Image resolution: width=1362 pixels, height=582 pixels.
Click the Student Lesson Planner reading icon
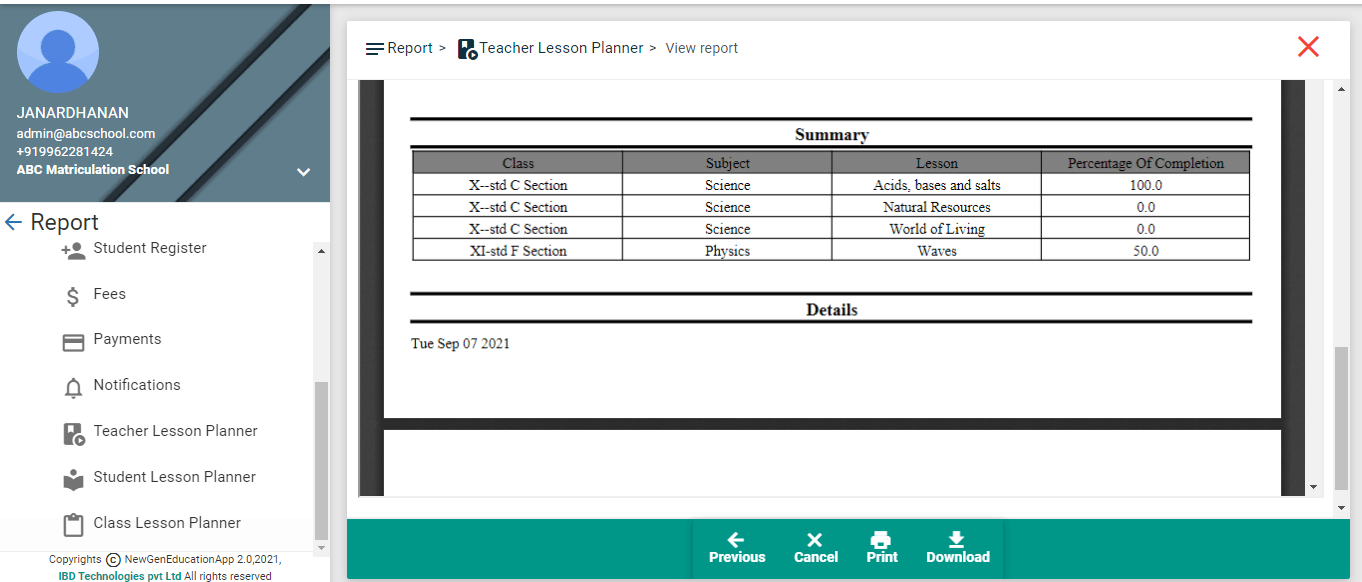[x=73, y=480]
